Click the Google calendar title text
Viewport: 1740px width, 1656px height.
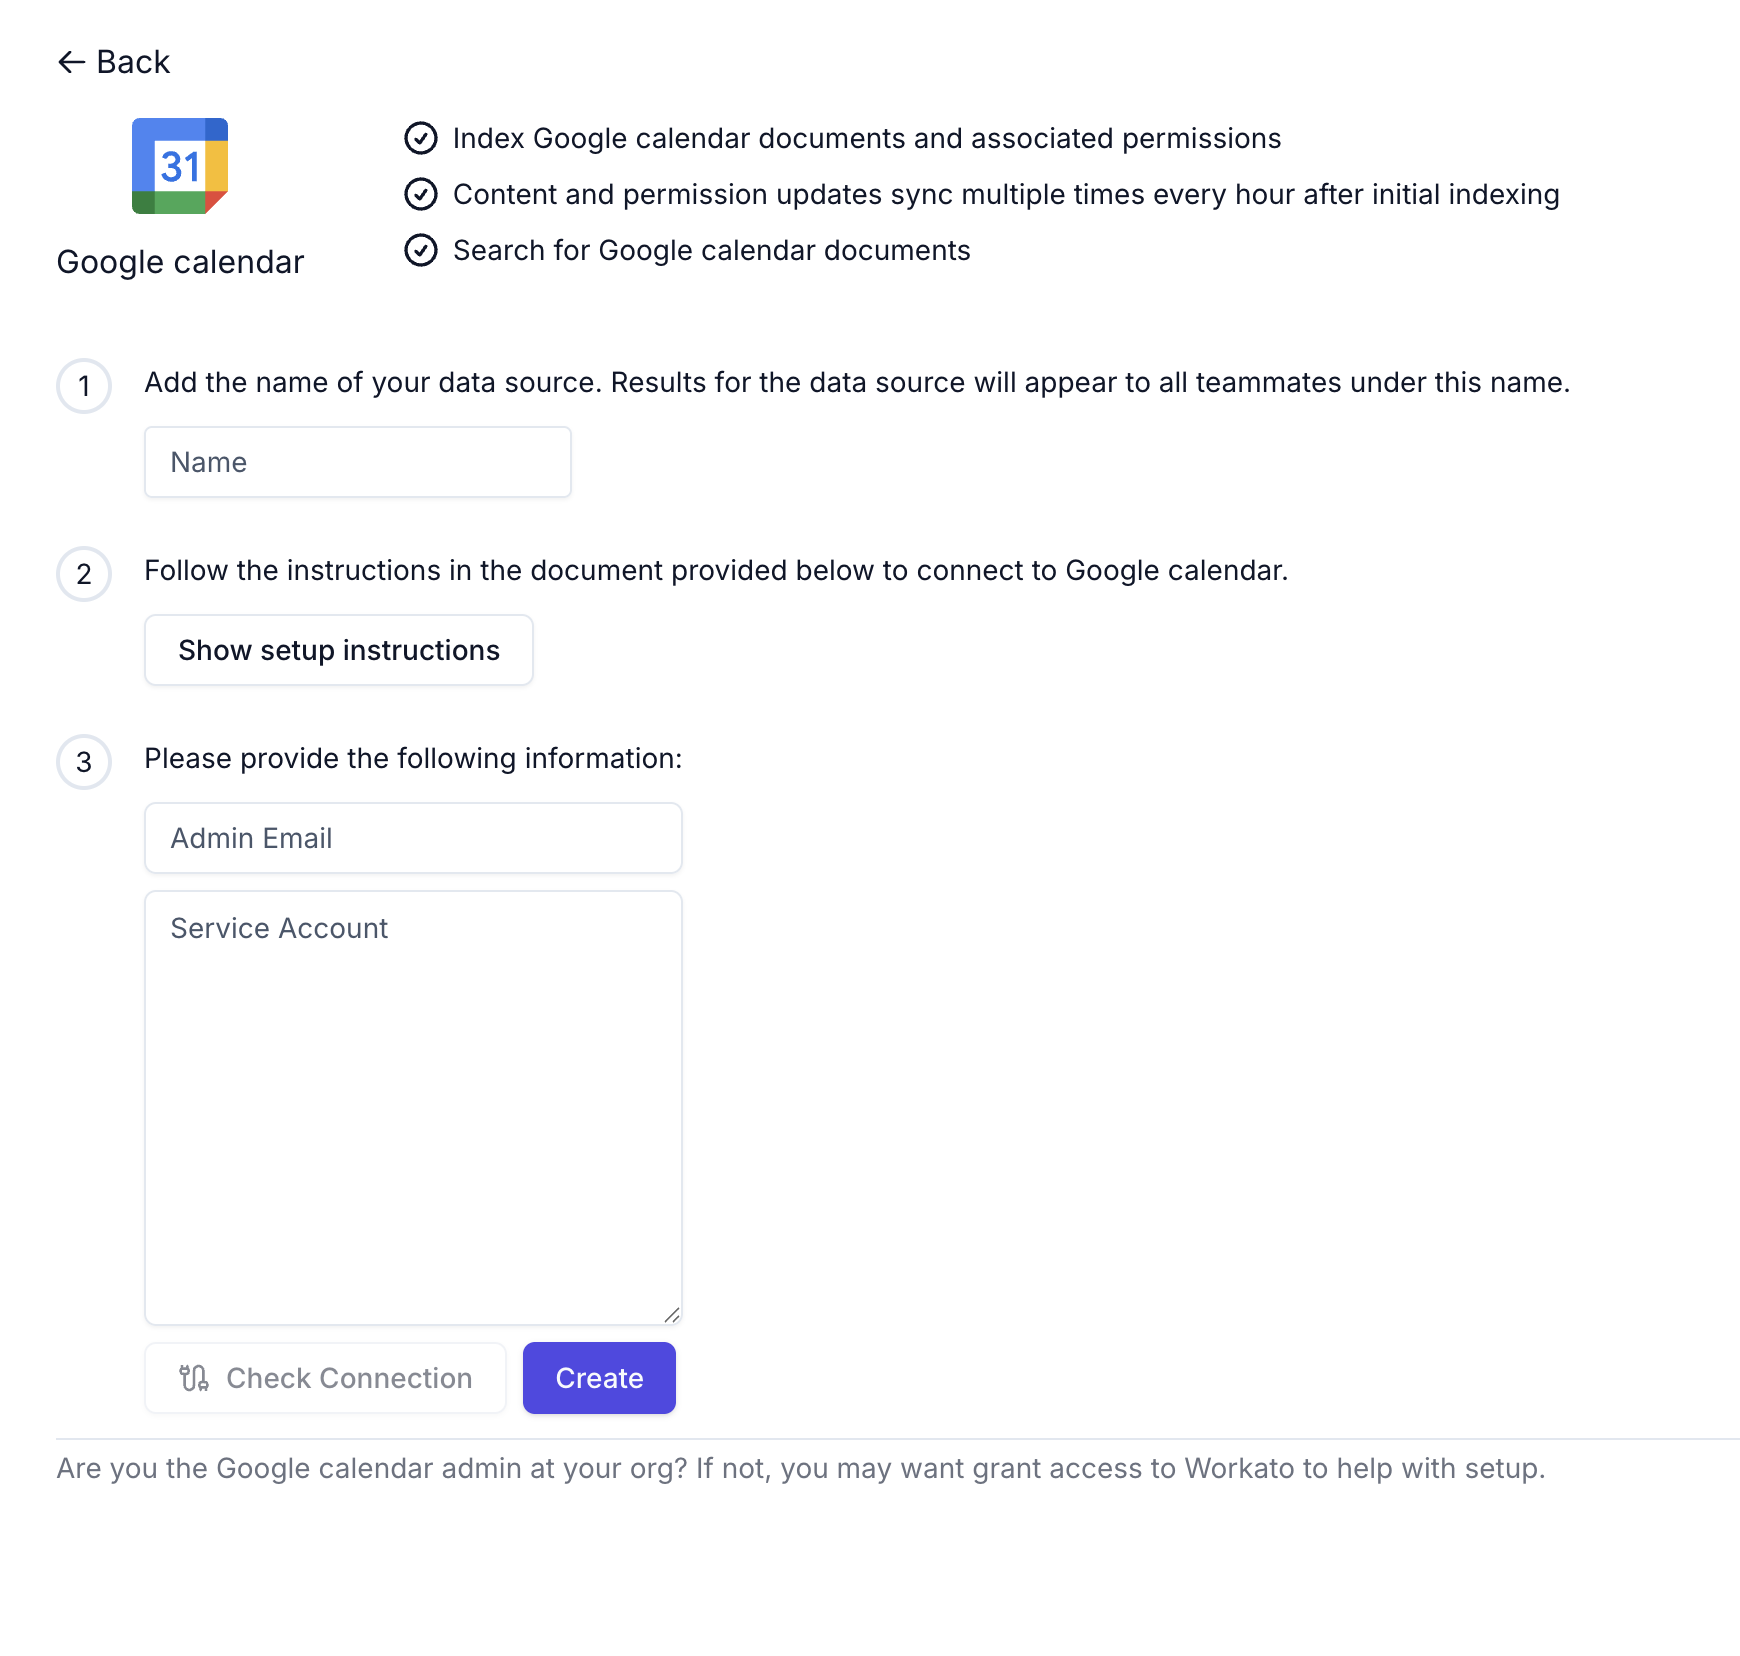pos(181,262)
